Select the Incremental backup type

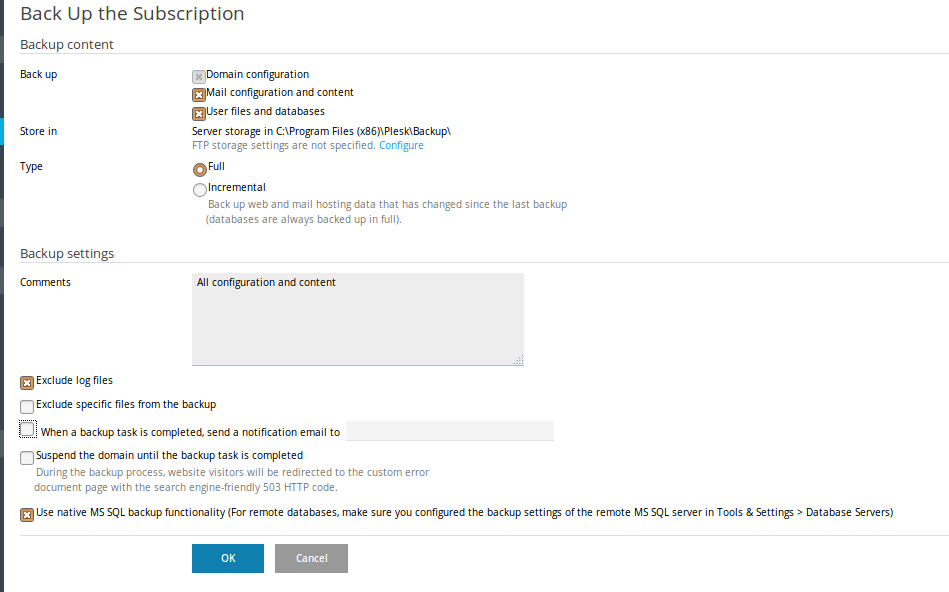tap(200, 190)
